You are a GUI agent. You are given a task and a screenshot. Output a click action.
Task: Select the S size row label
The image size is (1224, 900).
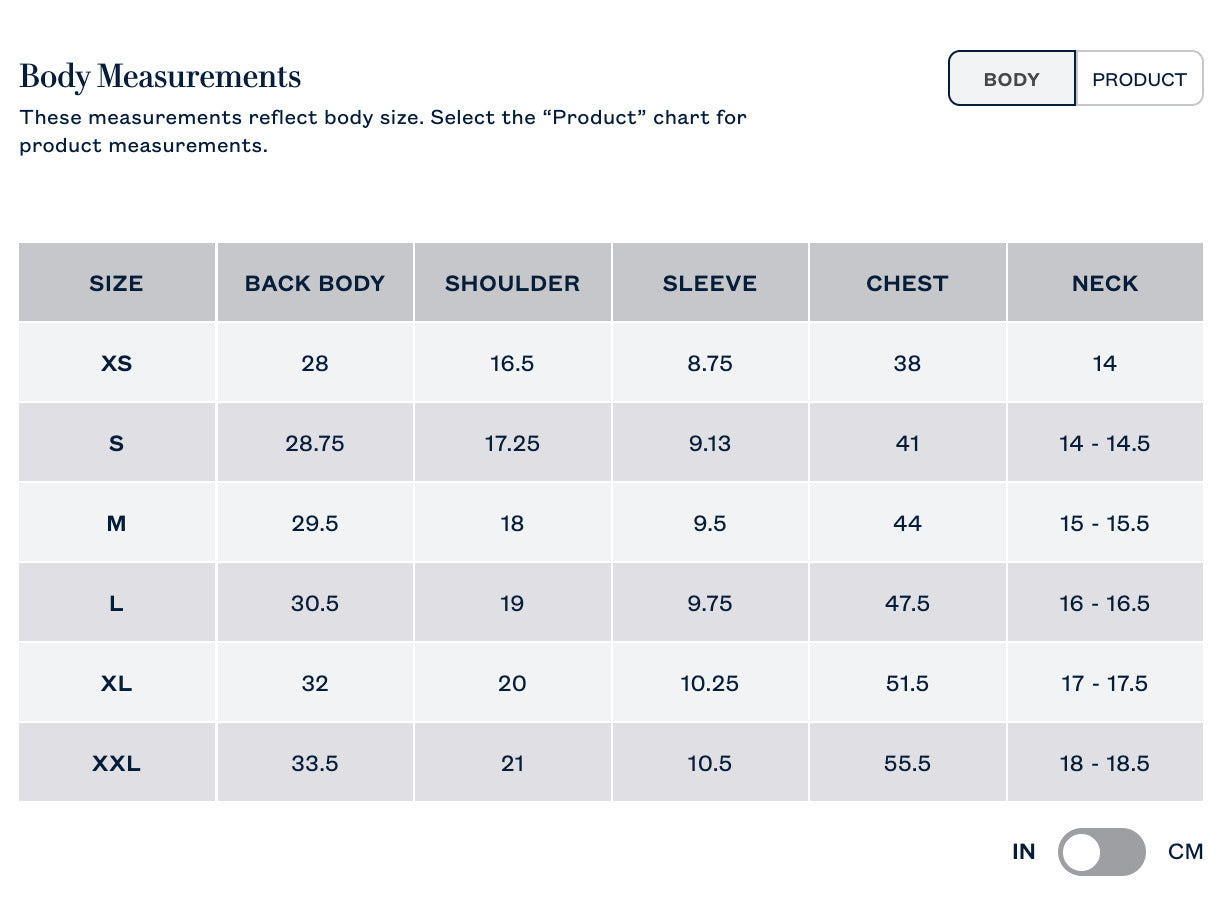coord(116,443)
